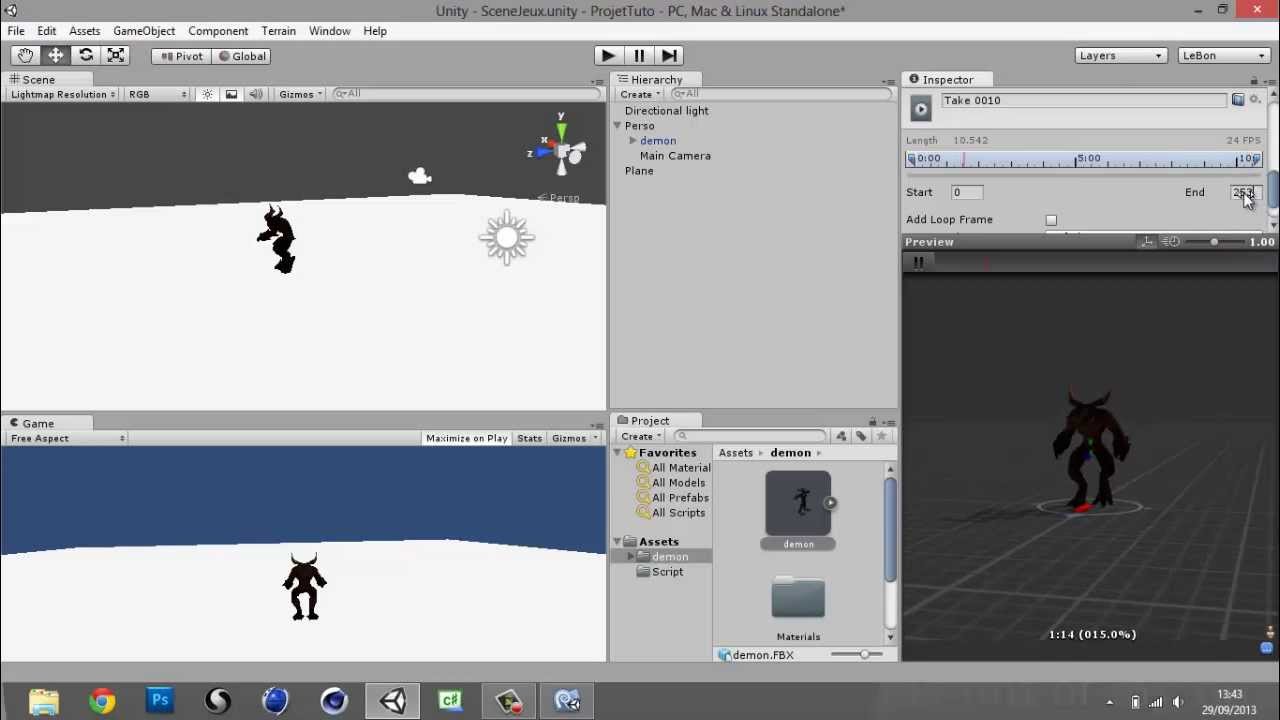Screen dimensions: 1280x720
Task: Click search by label icon in Project
Action: pyautogui.click(x=861, y=437)
